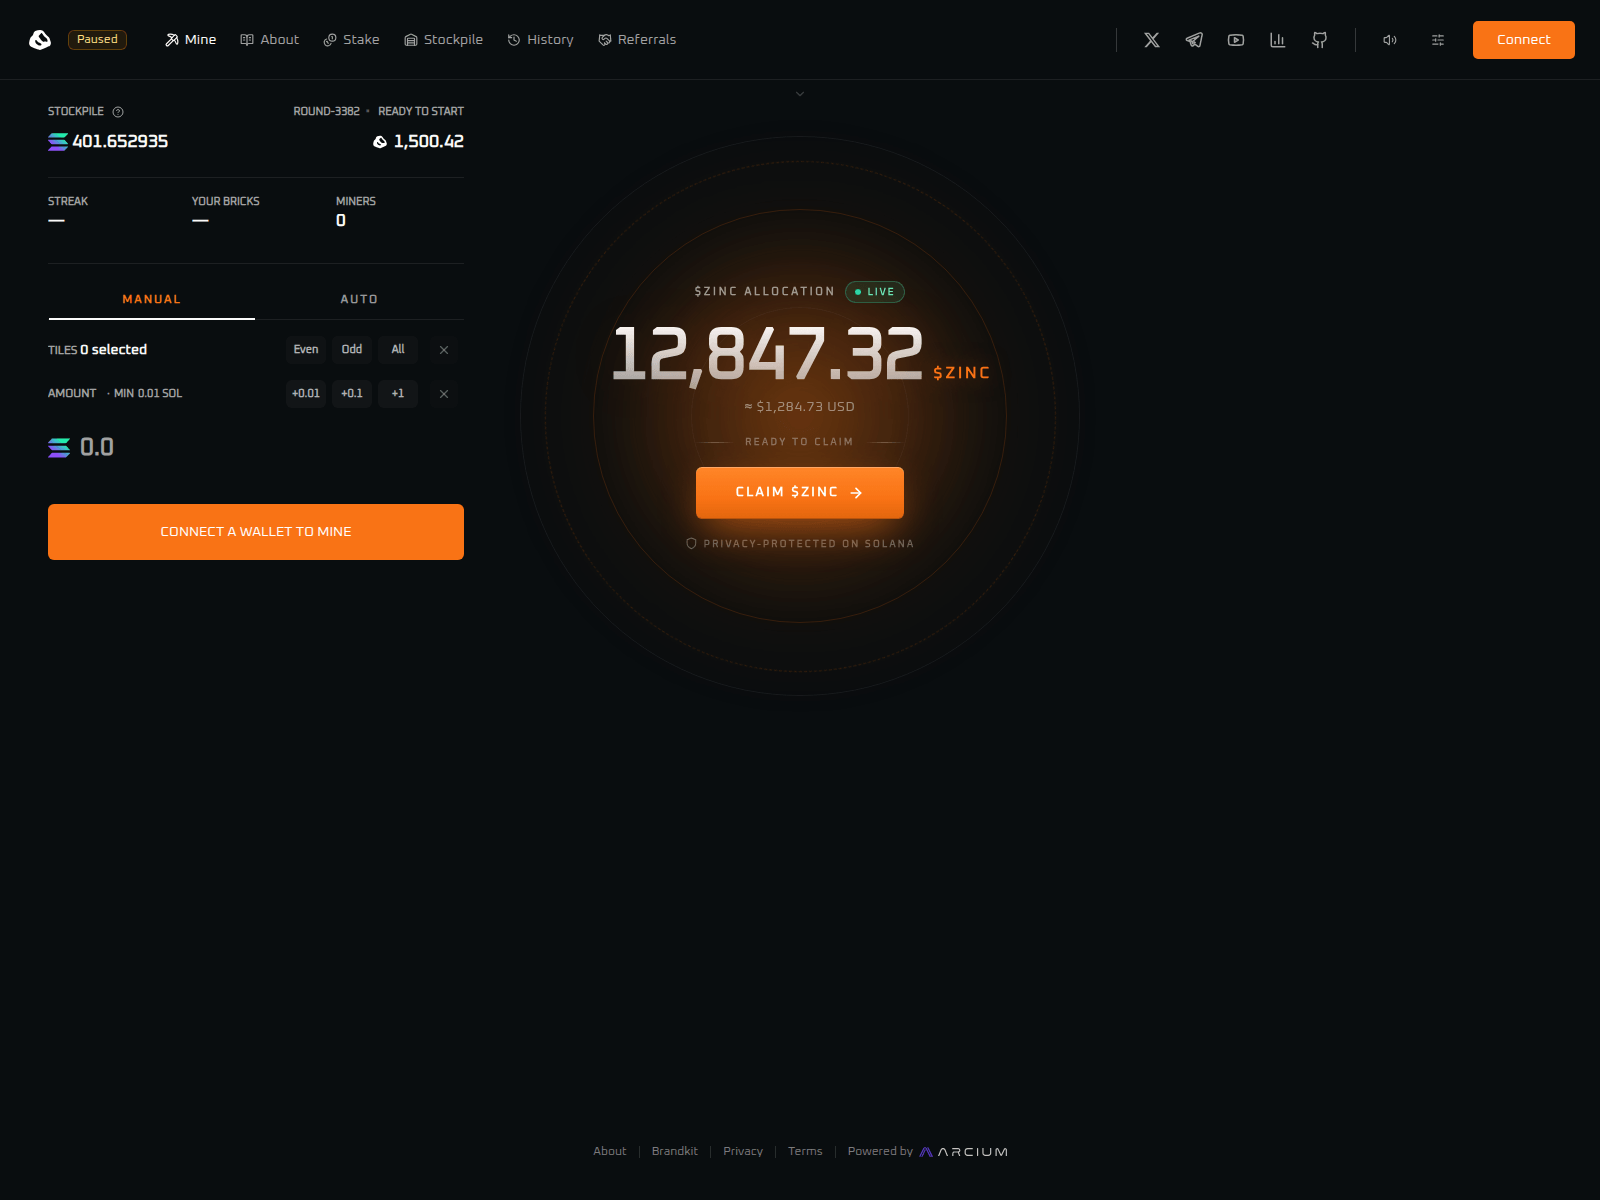Image resolution: width=1600 pixels, height=1200 pixels.
Task: Open the footer About link
Action: pyautogui.click(x=610, y=1152)
